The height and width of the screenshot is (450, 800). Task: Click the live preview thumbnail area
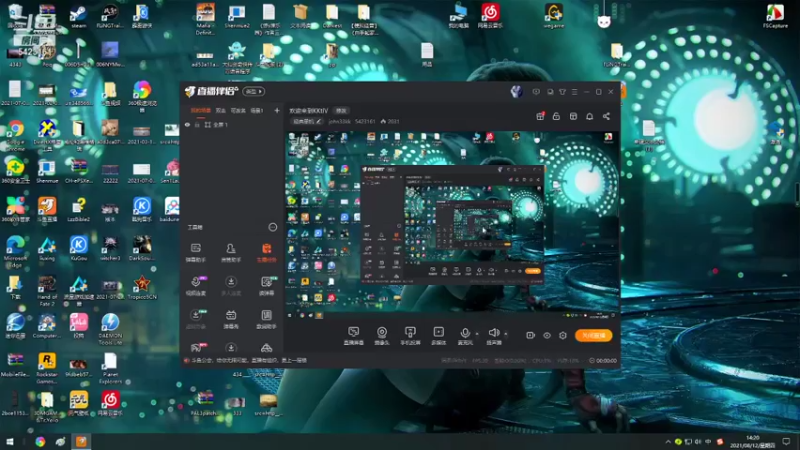pos(452,225)
